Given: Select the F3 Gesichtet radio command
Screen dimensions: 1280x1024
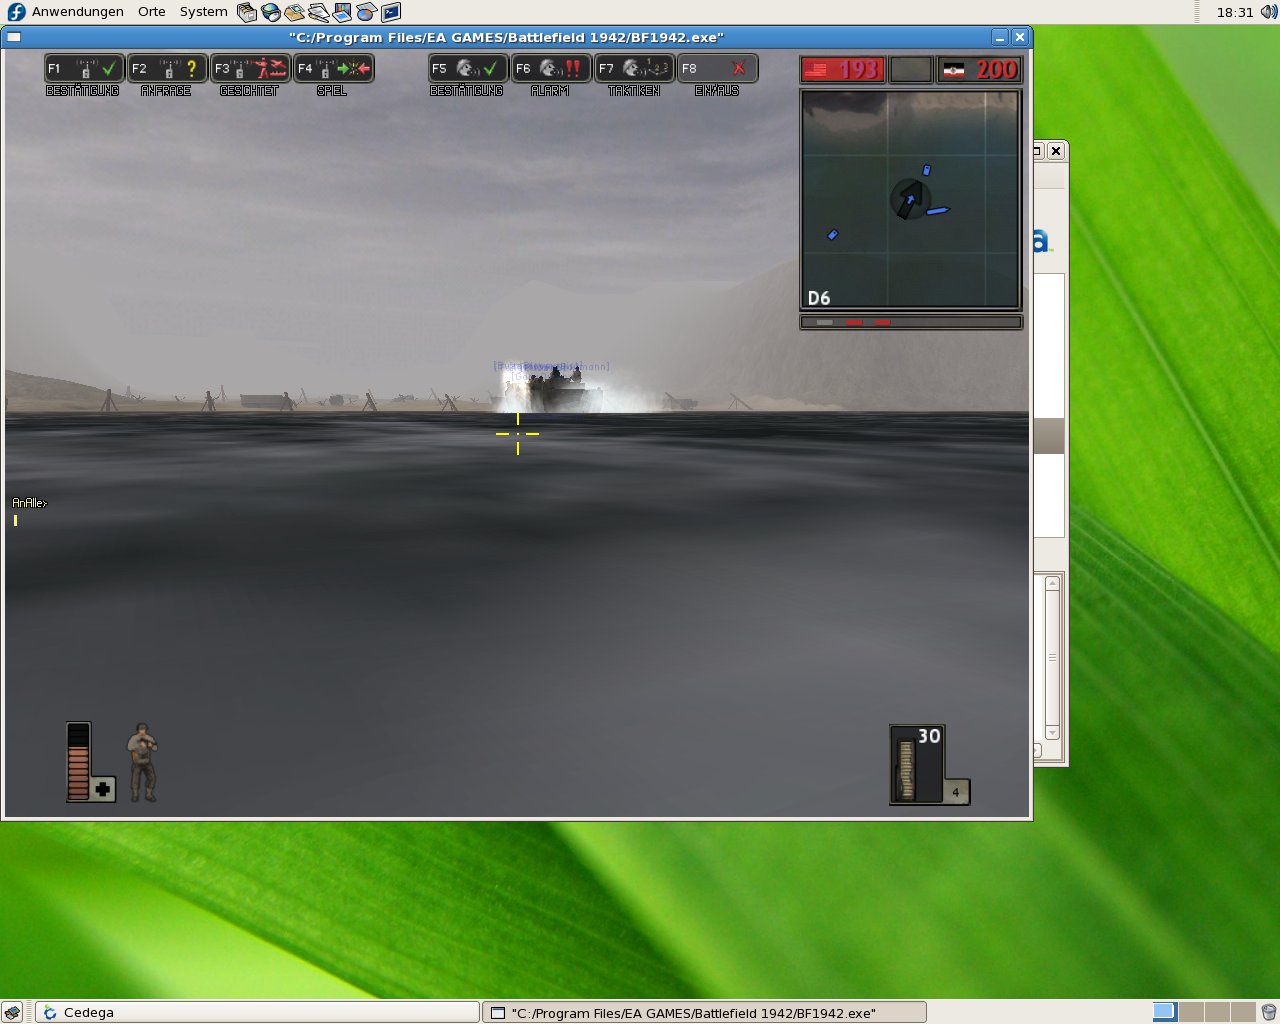Looking at the screenshot, I should (x=250, y=68).
